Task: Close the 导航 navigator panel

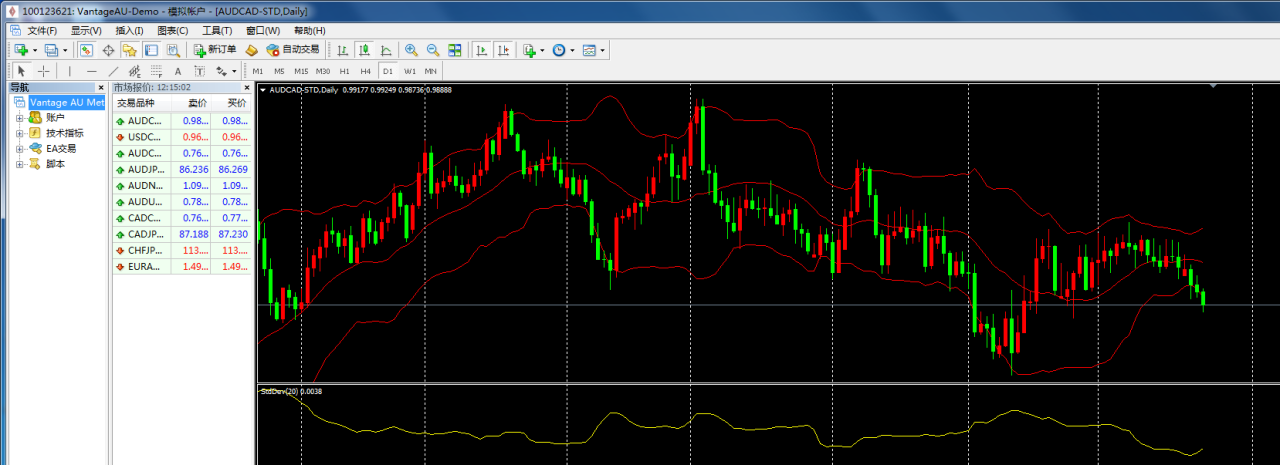Action: 101,88
